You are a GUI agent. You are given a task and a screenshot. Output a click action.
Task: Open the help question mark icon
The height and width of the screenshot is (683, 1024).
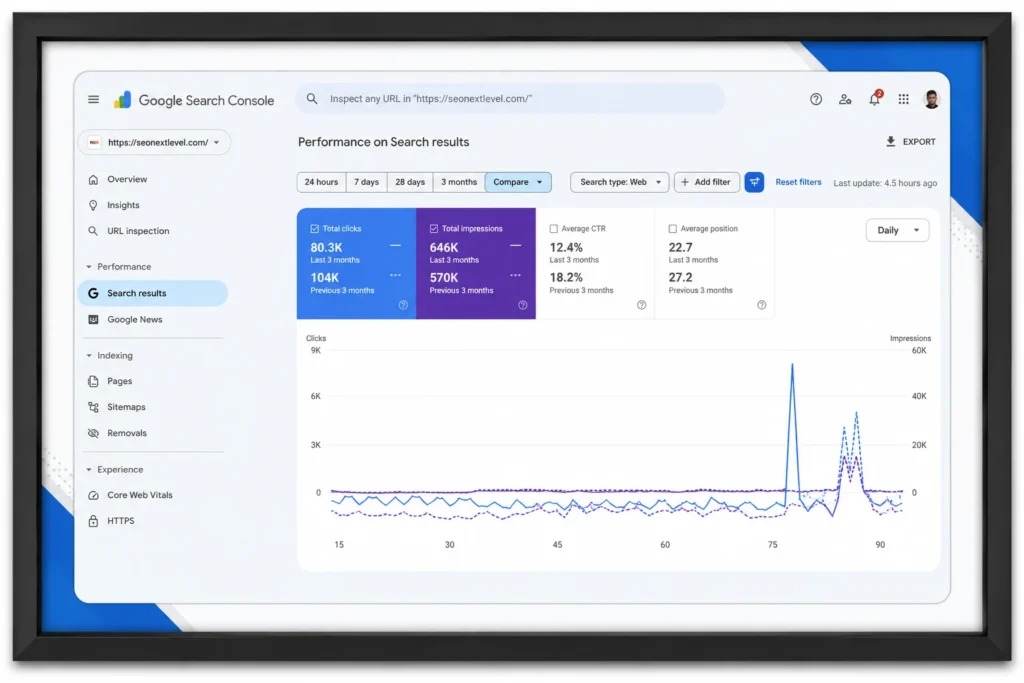(816, 99)
